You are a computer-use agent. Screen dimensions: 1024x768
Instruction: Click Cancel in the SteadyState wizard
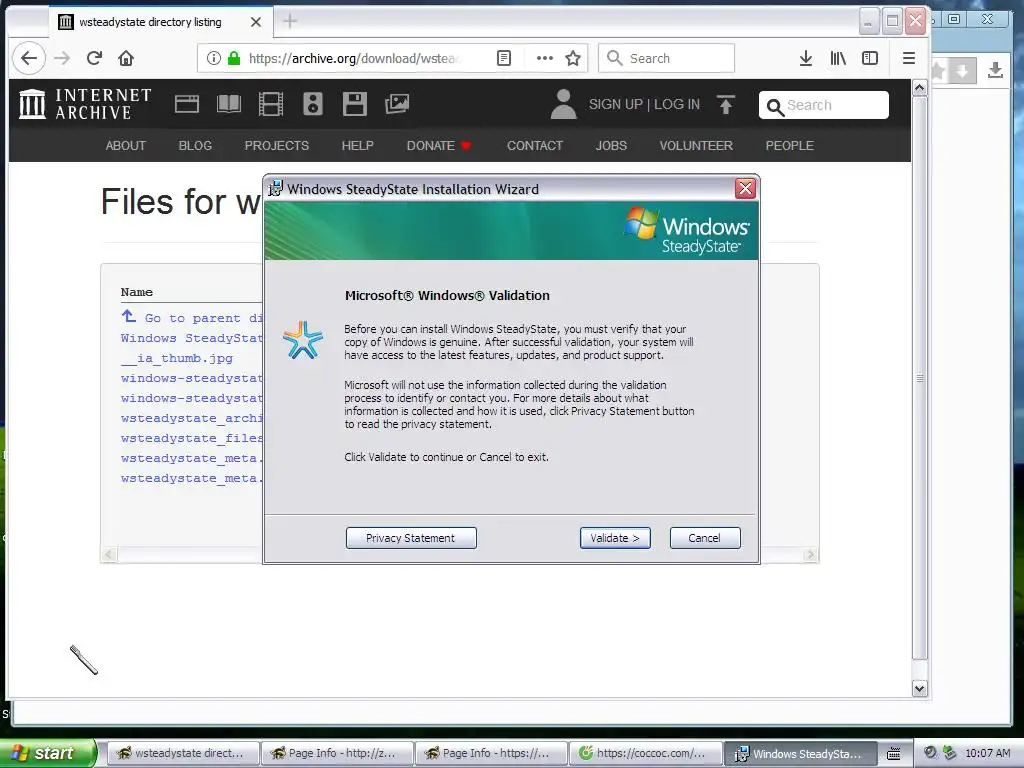[x=705, y=538]
